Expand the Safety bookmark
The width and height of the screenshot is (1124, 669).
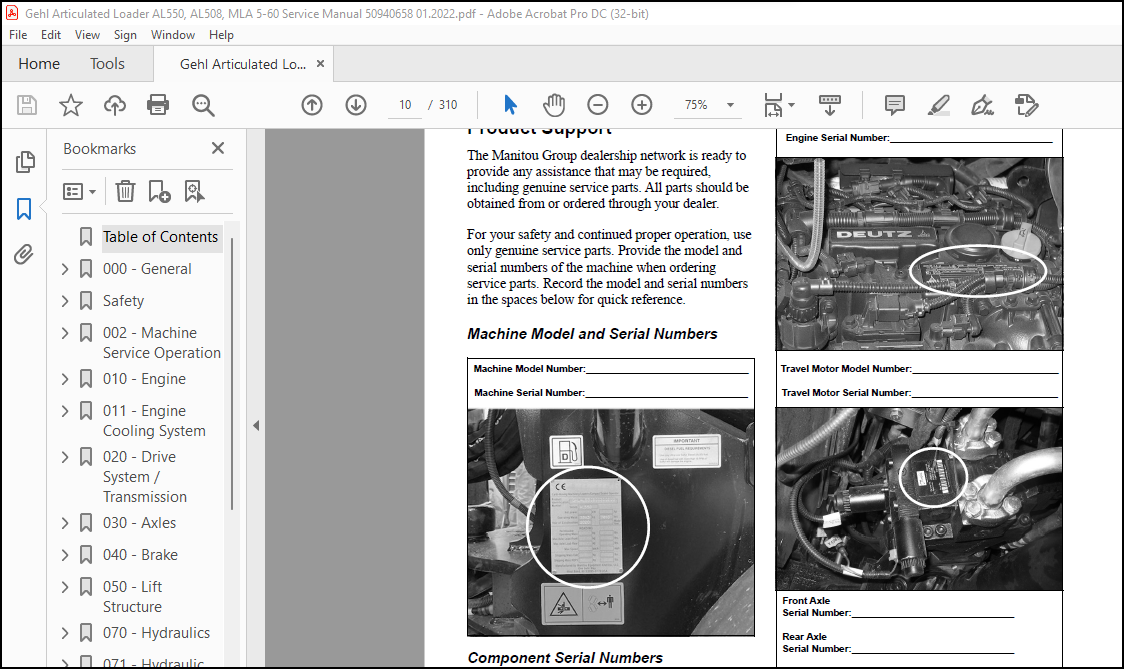point(65,301)
